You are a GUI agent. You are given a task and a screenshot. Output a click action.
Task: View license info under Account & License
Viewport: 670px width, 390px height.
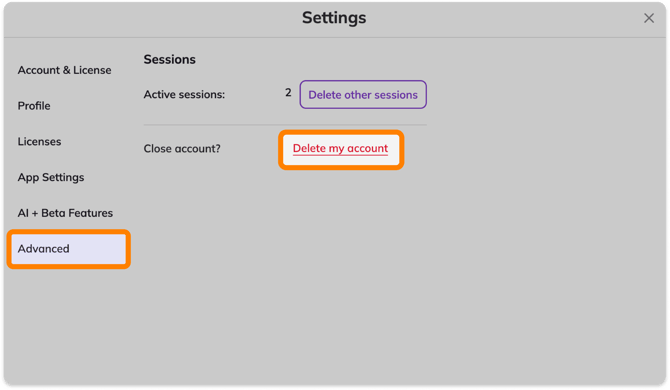(65, 70)
